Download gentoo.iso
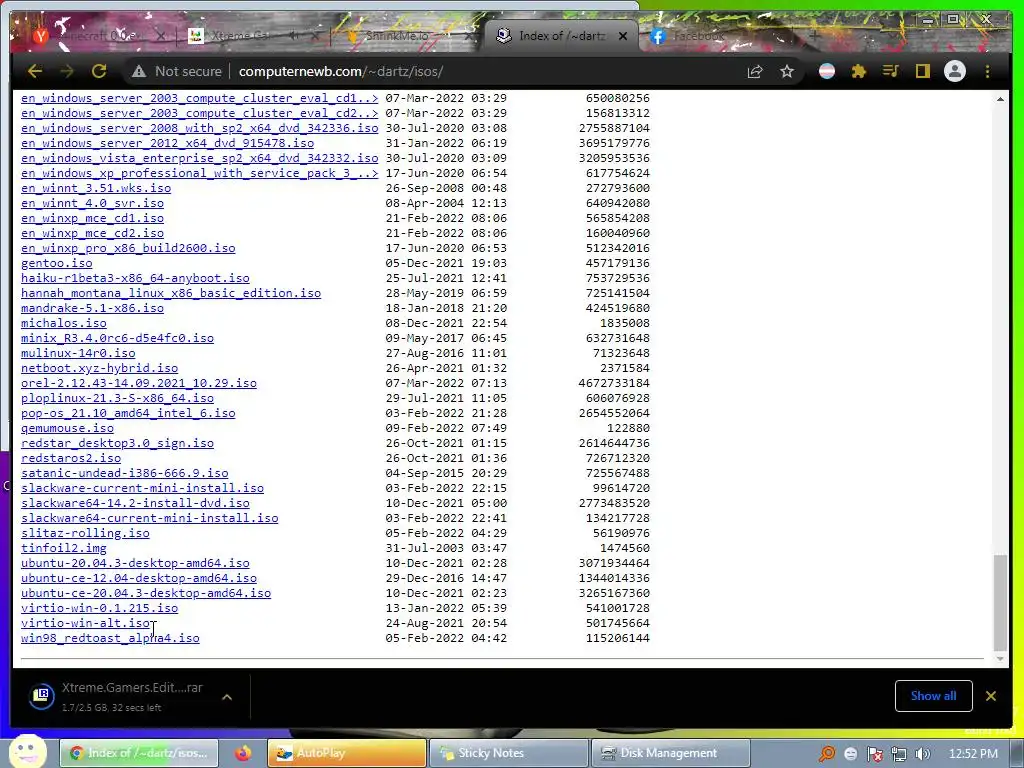This screenshot has height=768, width=1024. [57, 263]
